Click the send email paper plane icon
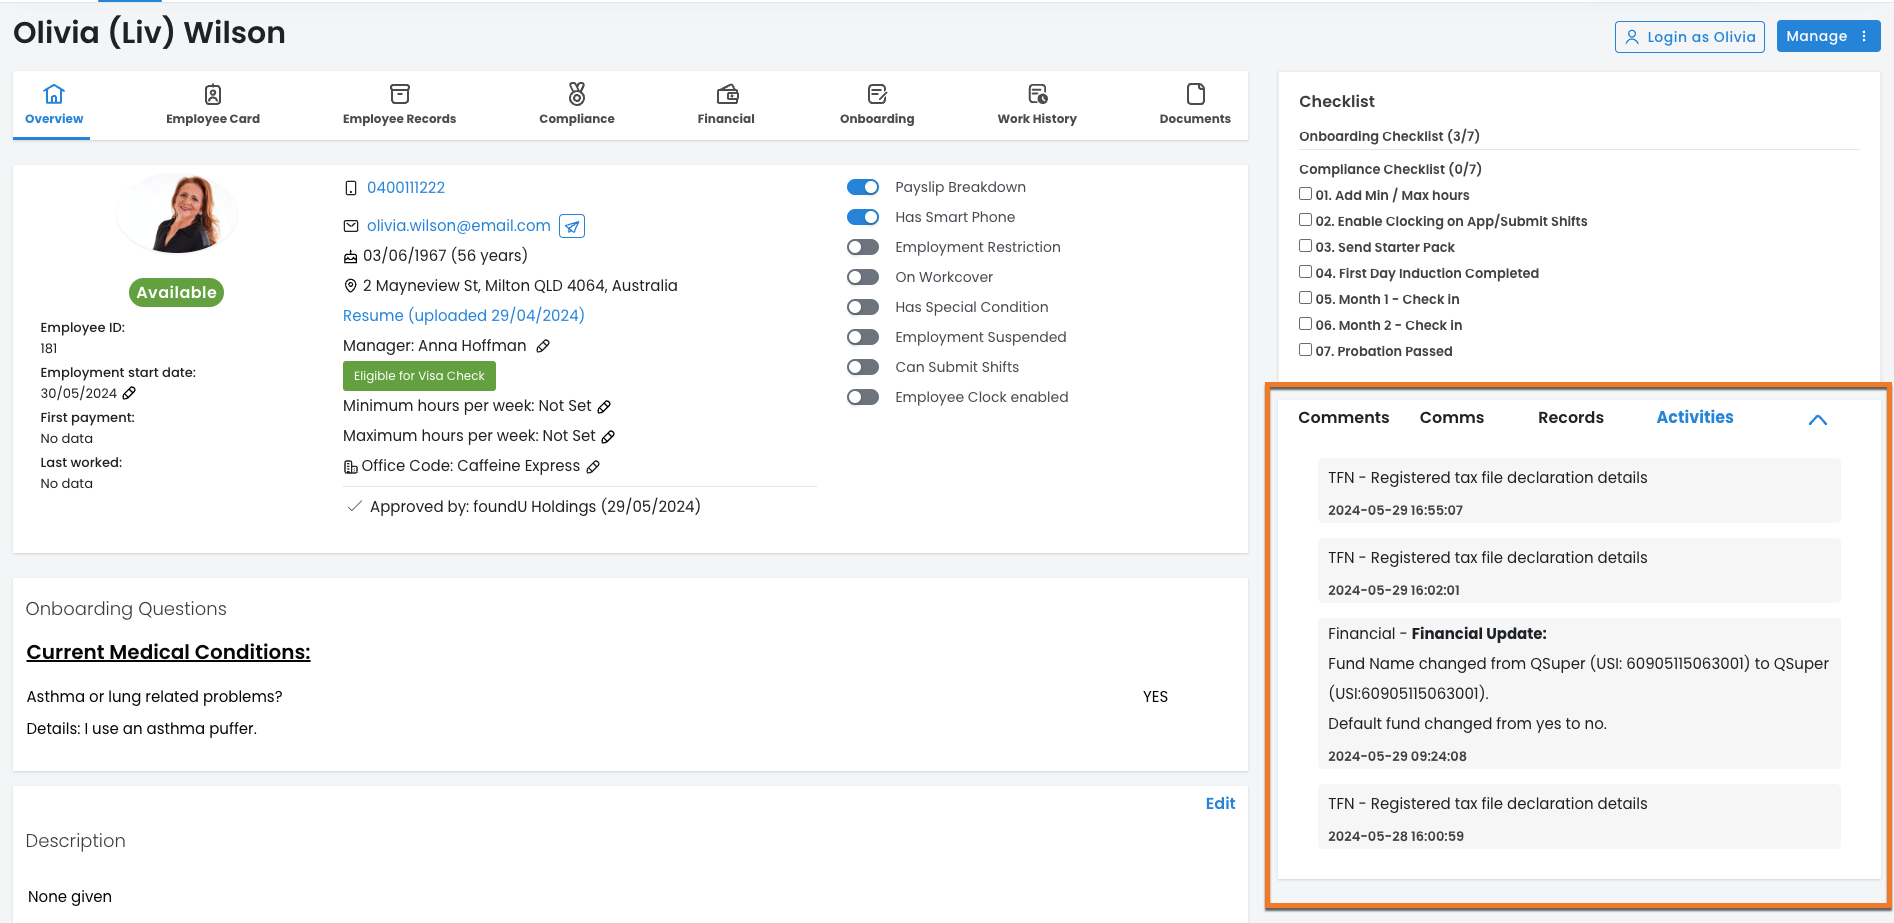This screenshot has width=1894, height=923. [x=572, y=226]
